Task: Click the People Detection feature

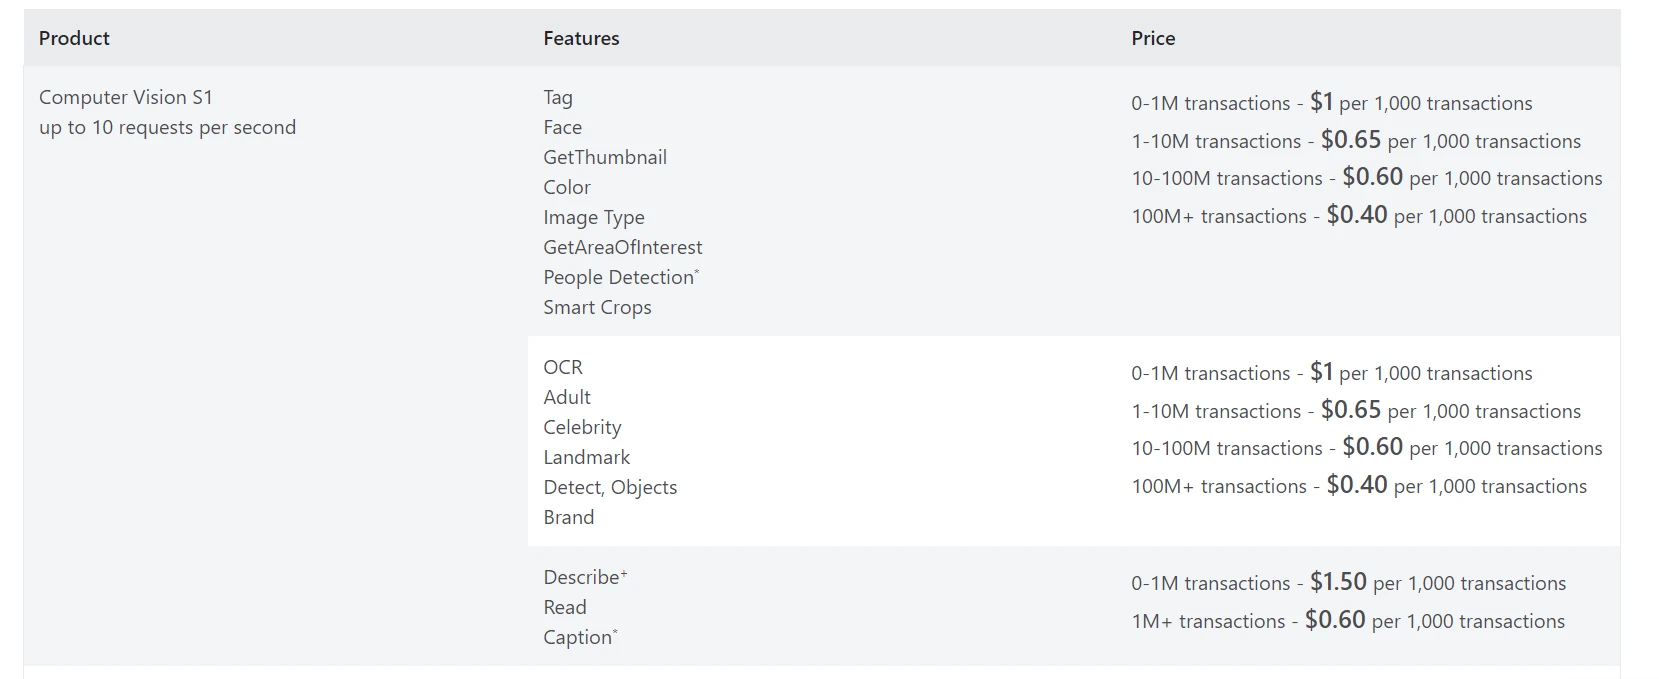Action: pyautogui.click(x=619, y=277)
